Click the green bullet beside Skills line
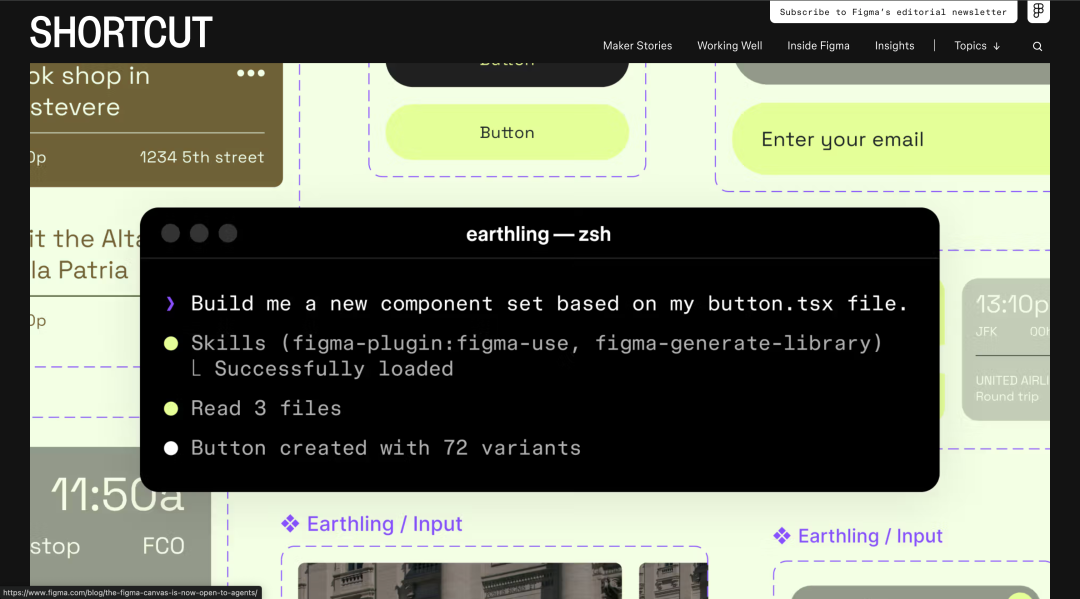 (x=171, y=344)
